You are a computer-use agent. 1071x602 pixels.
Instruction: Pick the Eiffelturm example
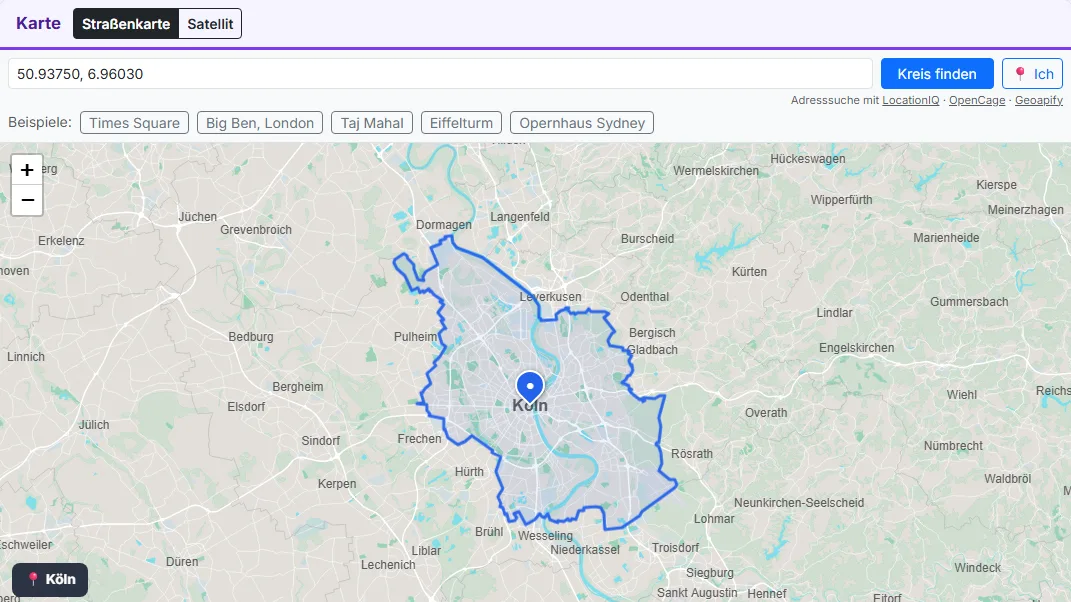461,123
